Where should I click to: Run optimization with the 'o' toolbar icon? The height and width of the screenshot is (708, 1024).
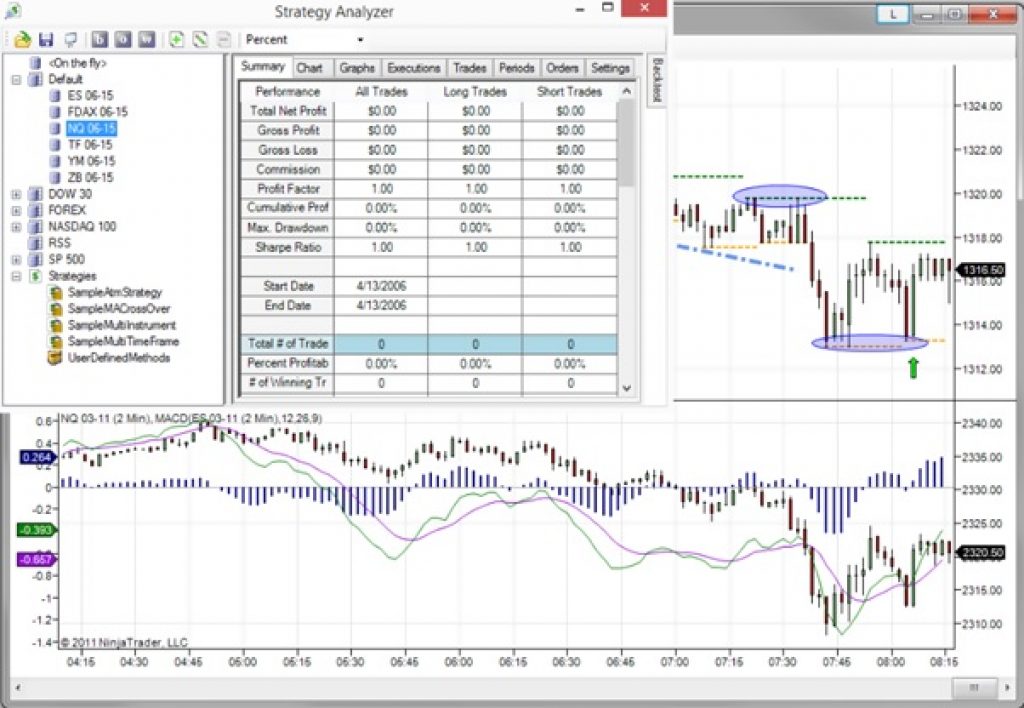click(x=123, y=40)
